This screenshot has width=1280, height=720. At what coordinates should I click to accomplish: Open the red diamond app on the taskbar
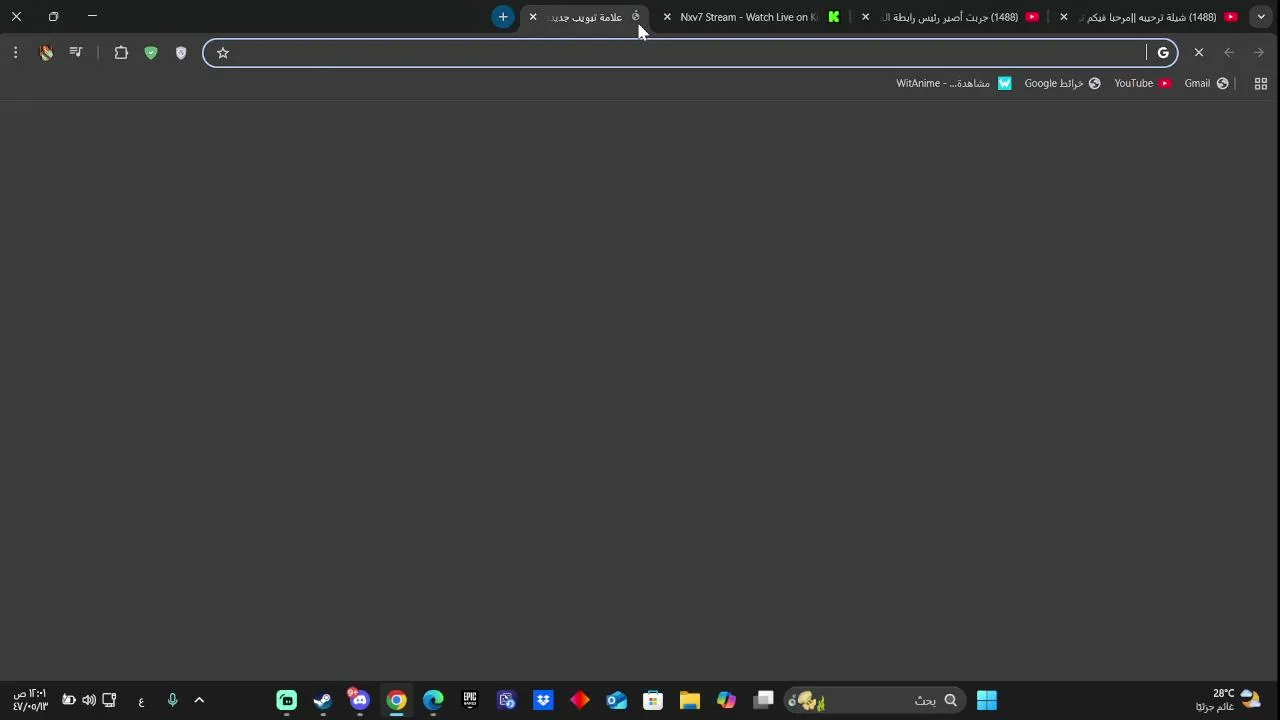[580, 700]
